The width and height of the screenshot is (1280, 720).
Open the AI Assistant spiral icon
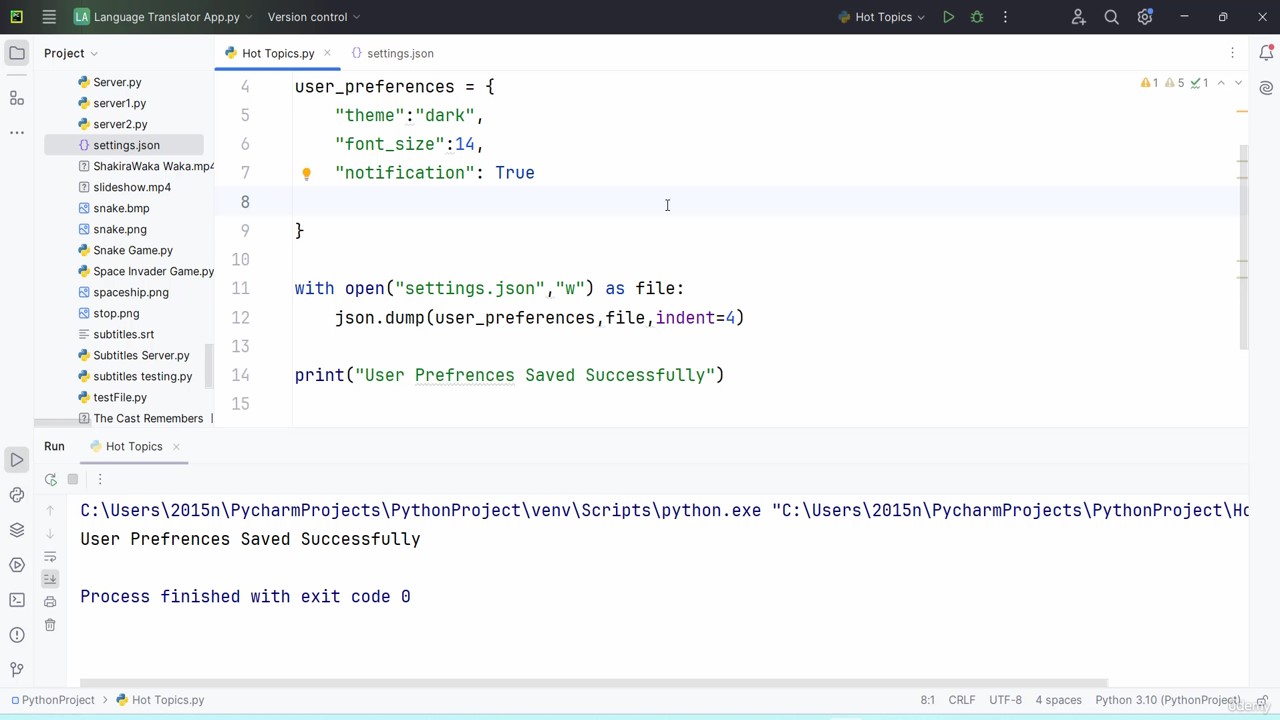pos(1267,88)
